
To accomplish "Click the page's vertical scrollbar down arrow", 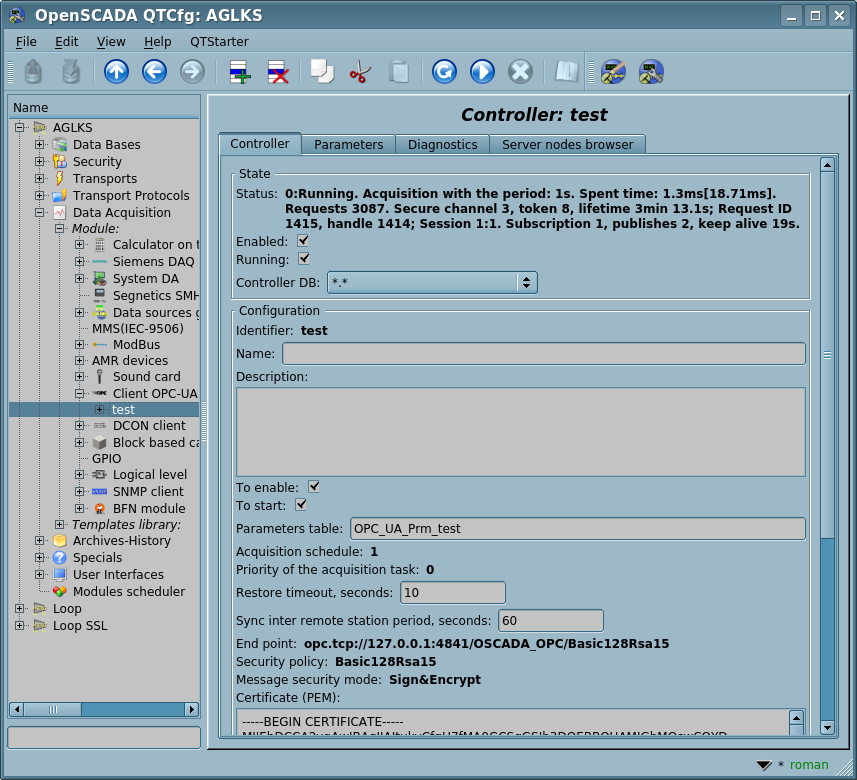I will click(827, 728).
